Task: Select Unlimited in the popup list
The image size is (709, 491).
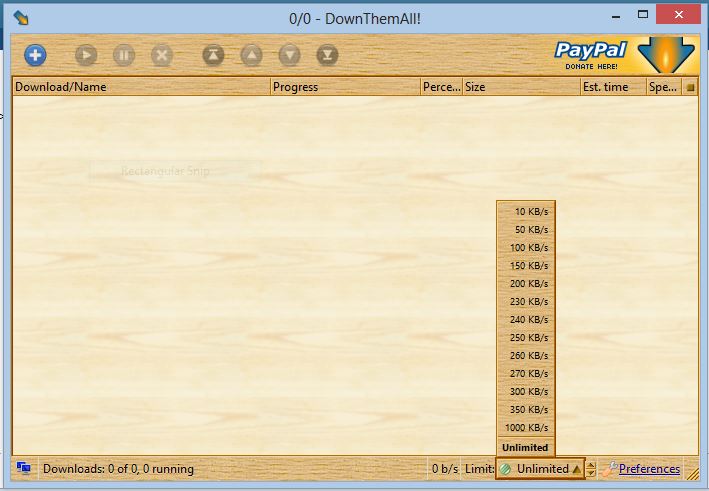Action: pyautogui.click(x=526, y=448)
